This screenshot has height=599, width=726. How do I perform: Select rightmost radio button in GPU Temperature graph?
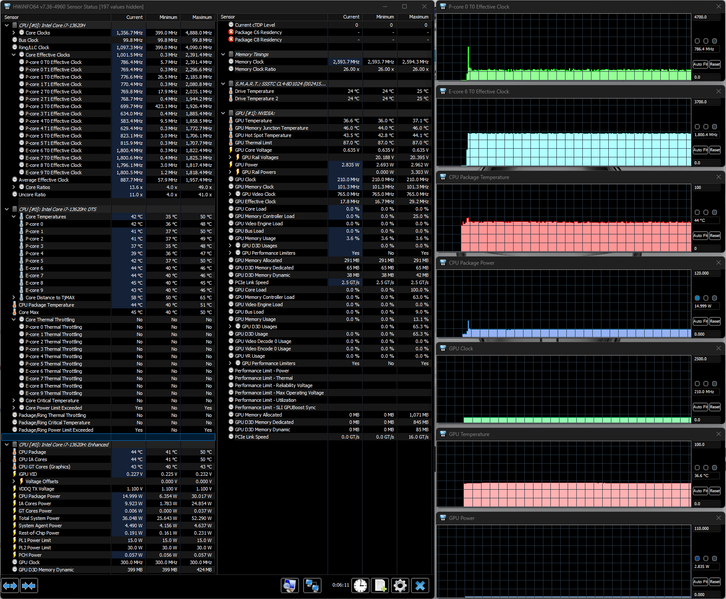714,468
